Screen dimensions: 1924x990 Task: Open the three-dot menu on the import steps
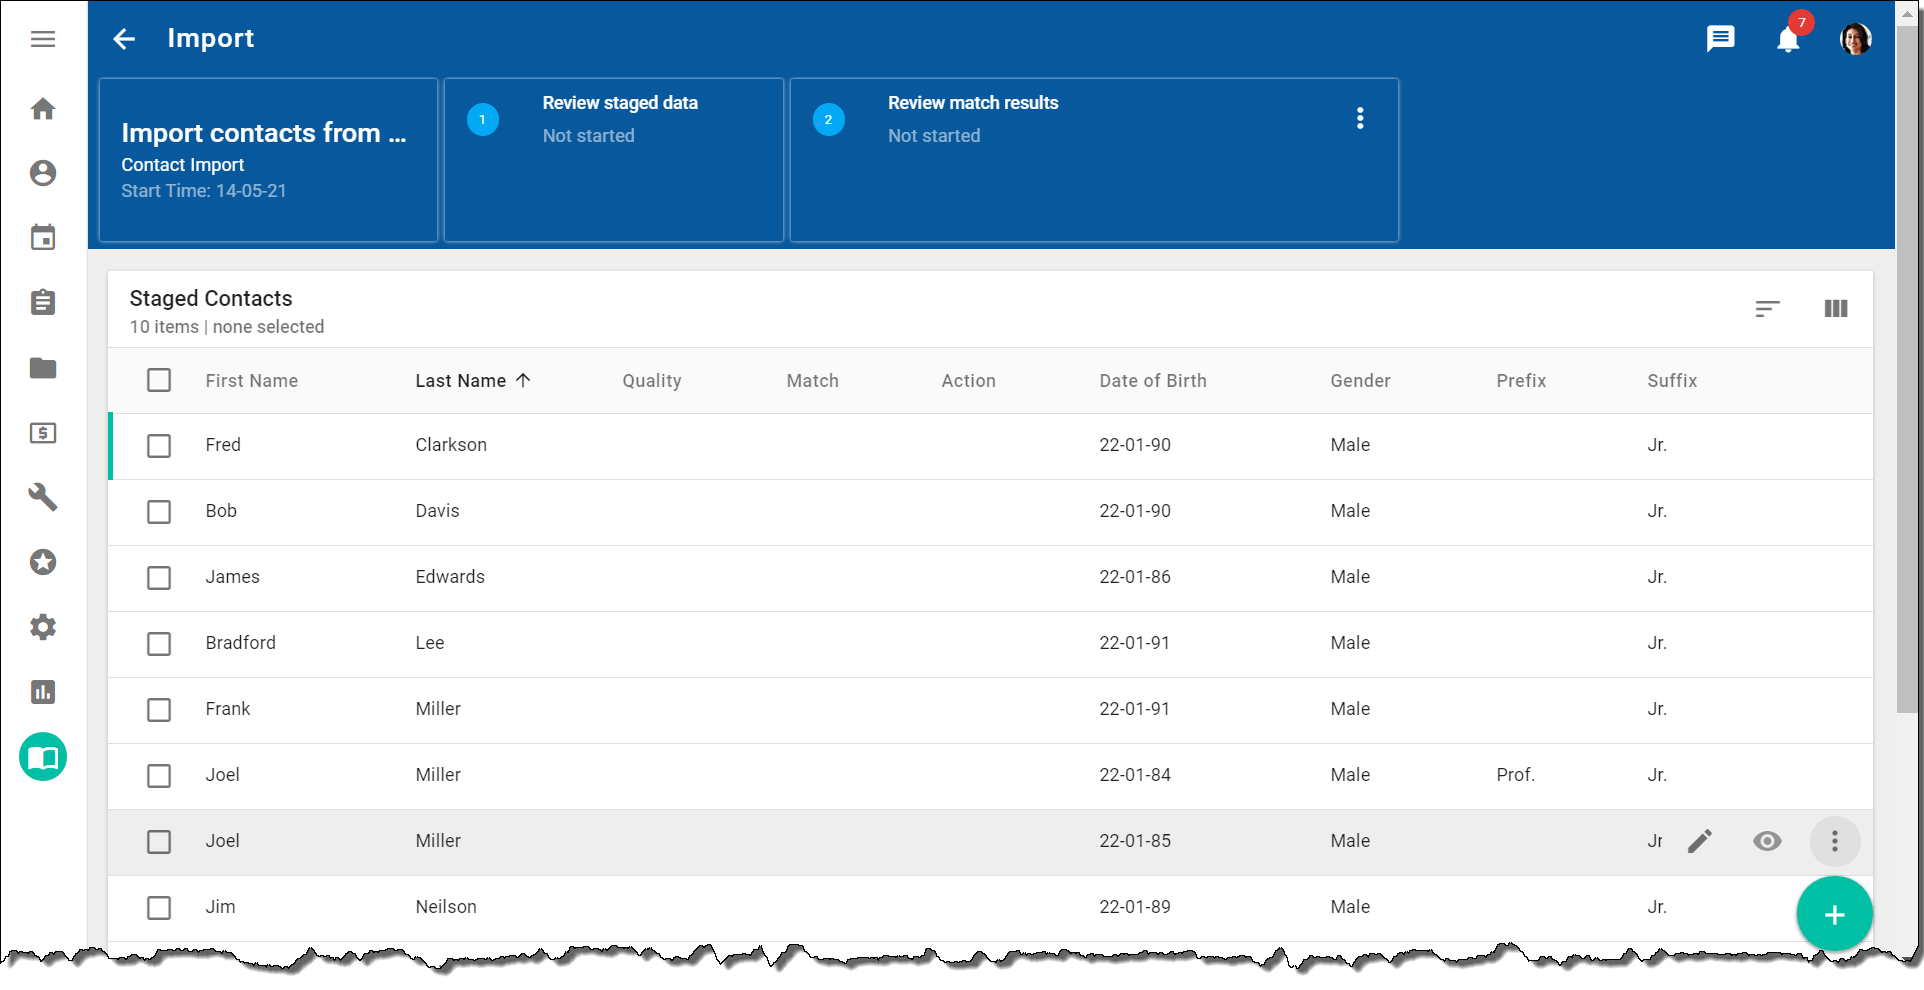1360,118
